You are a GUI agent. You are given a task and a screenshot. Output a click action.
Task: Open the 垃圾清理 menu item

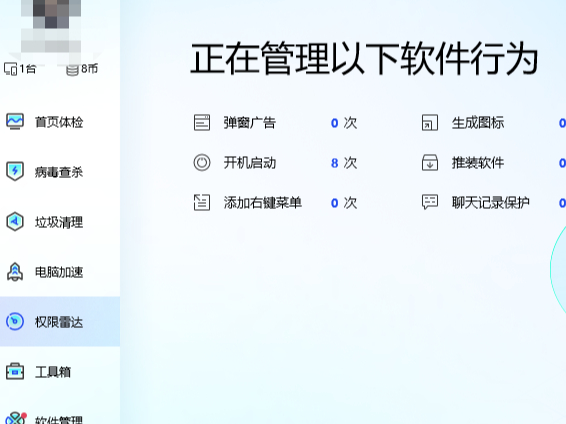point(60,222)
